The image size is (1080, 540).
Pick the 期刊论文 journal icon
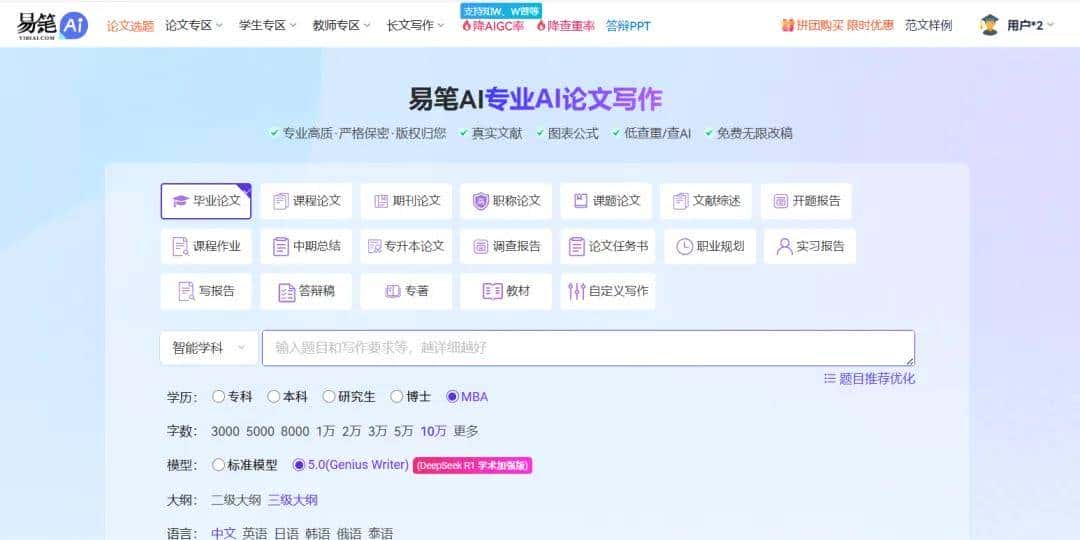(381, 201)
